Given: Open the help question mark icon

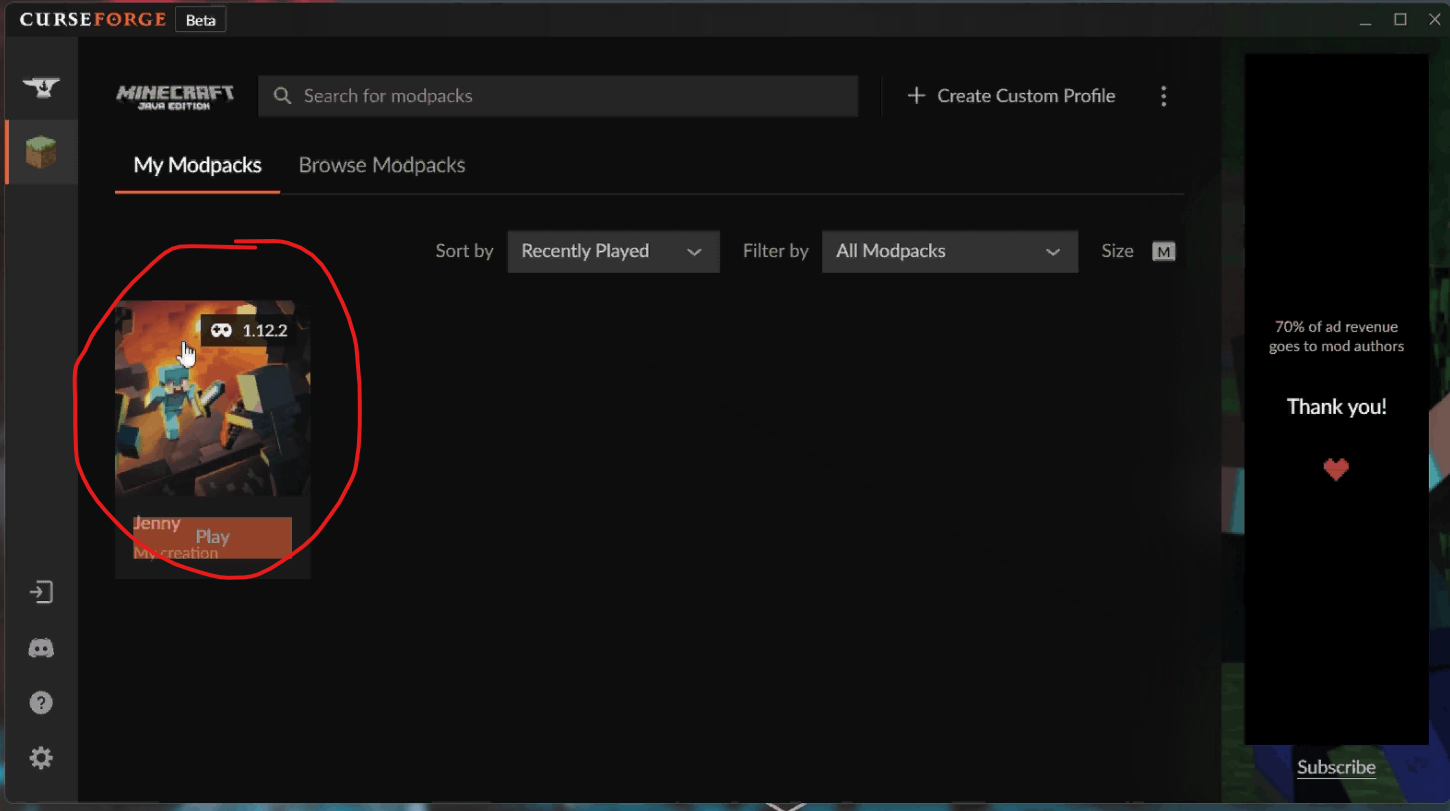Looking at the screenshot, I should [41, 702].
